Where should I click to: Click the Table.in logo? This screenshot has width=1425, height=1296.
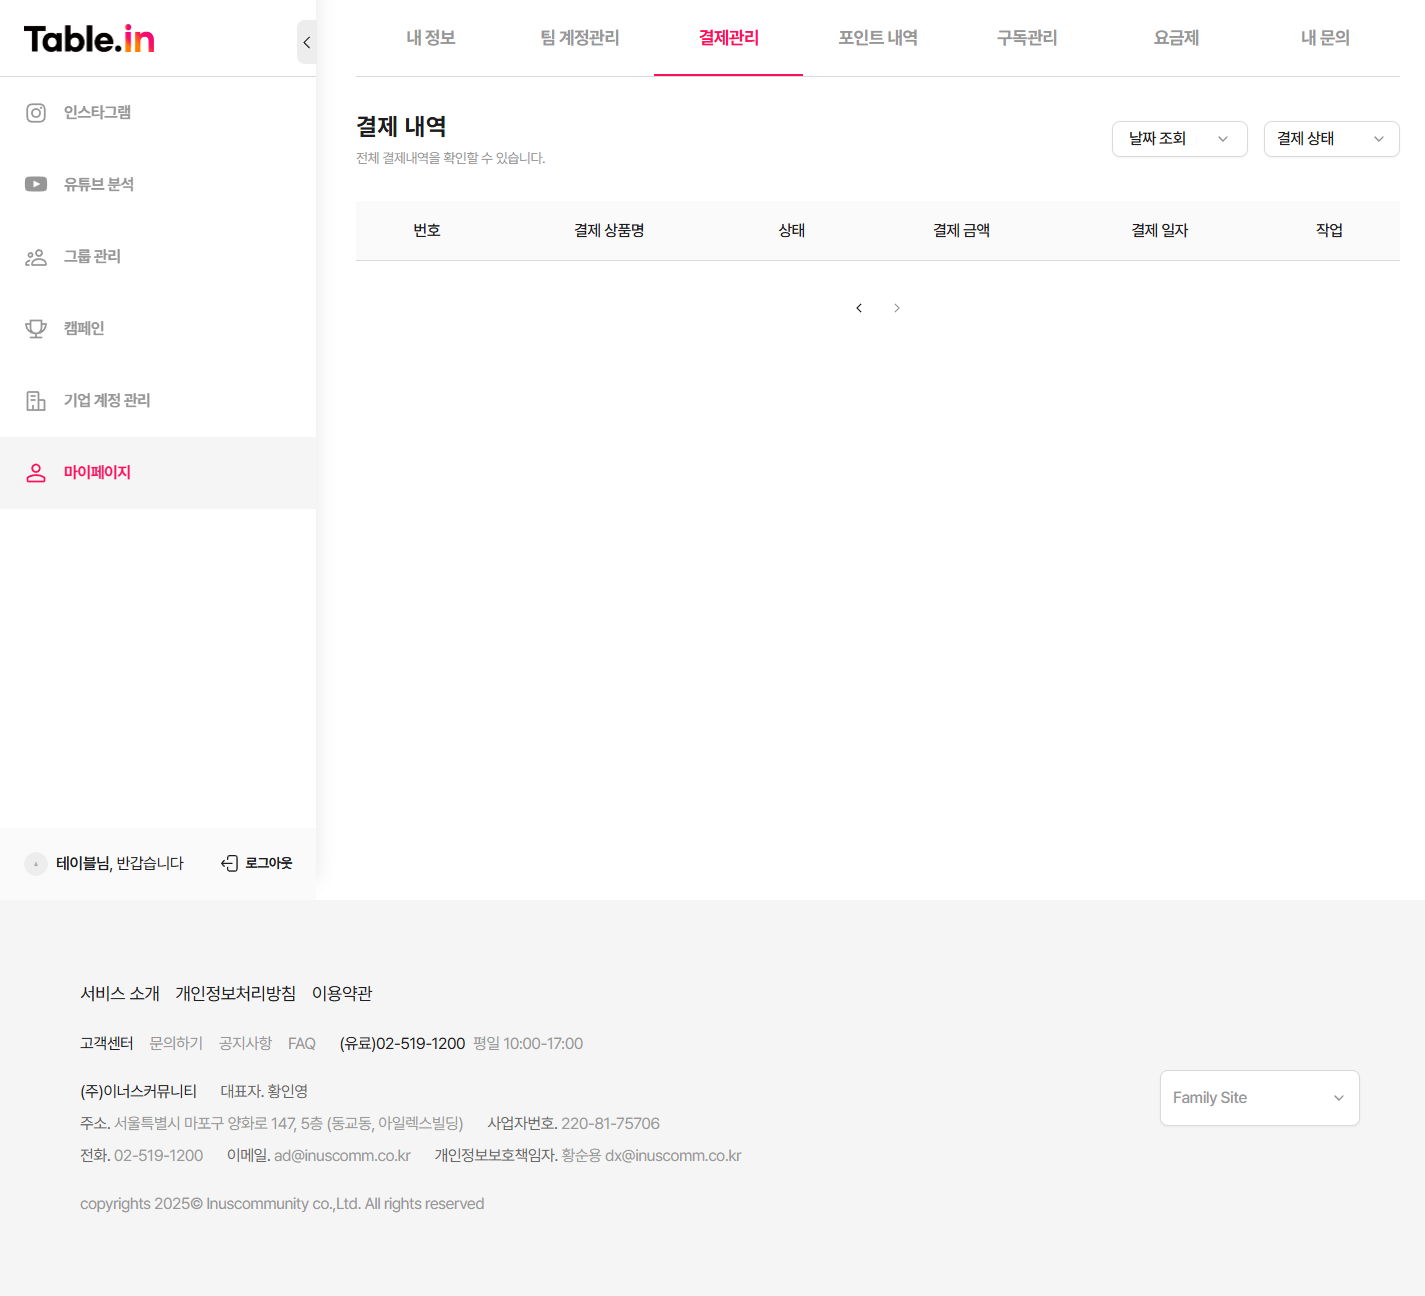[89, 39]
